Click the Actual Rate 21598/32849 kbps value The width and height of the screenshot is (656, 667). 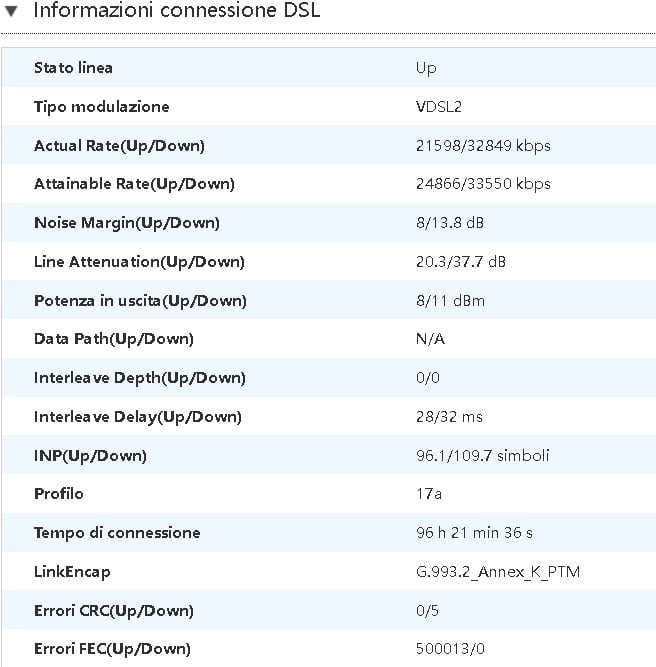click(x=483, y=146)
